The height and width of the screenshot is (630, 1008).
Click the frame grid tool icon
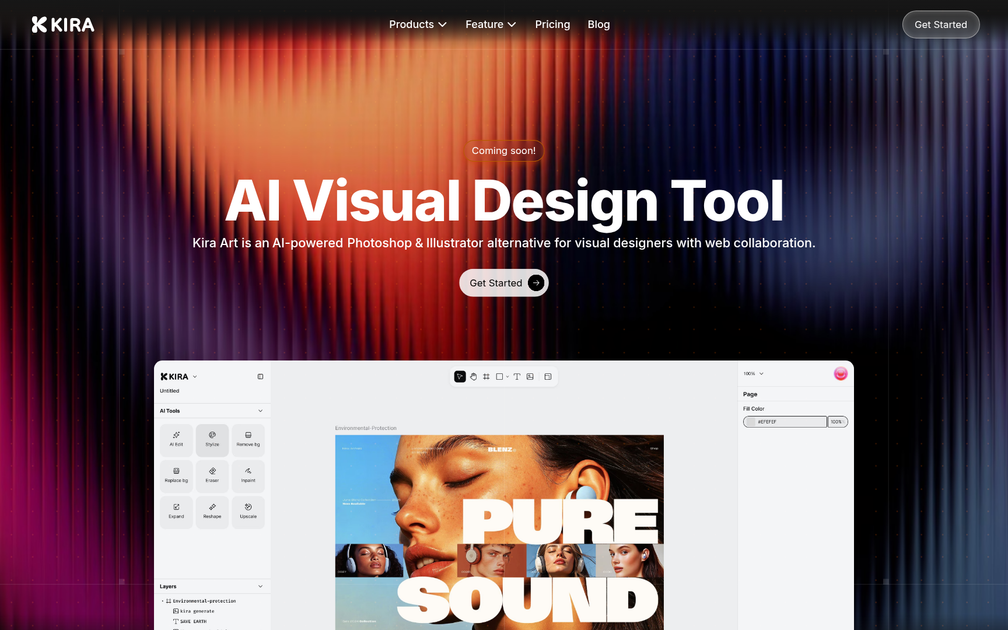pos(487,377)
